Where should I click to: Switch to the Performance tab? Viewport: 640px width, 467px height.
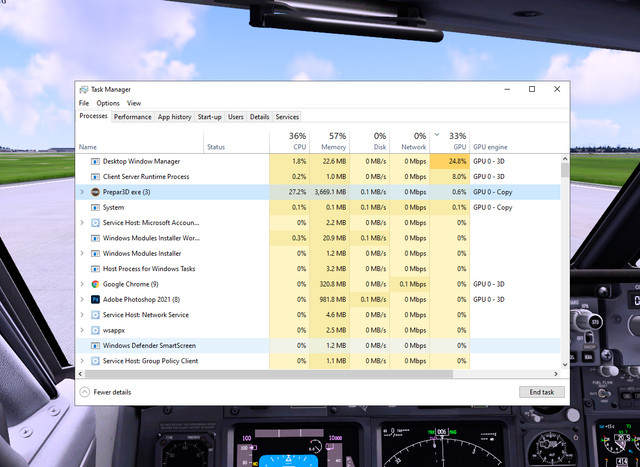point(132,117)
